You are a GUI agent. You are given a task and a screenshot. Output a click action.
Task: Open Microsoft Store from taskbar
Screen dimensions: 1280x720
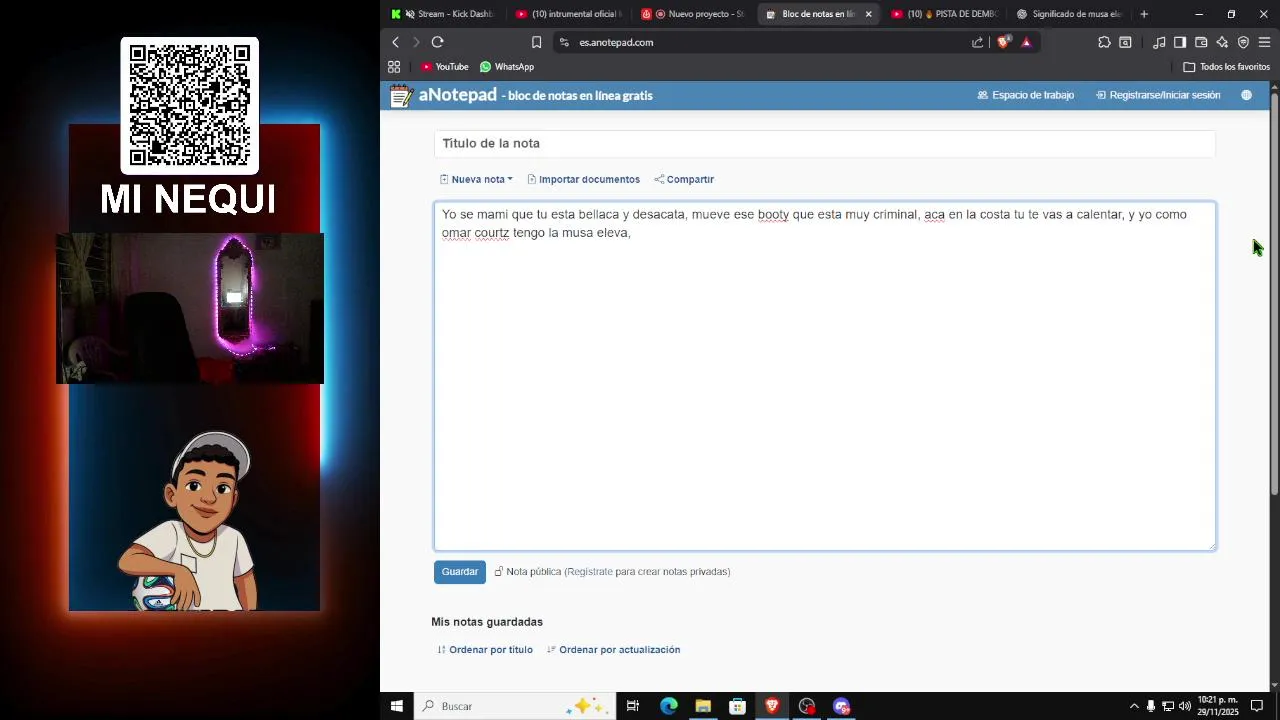[738, 706]
